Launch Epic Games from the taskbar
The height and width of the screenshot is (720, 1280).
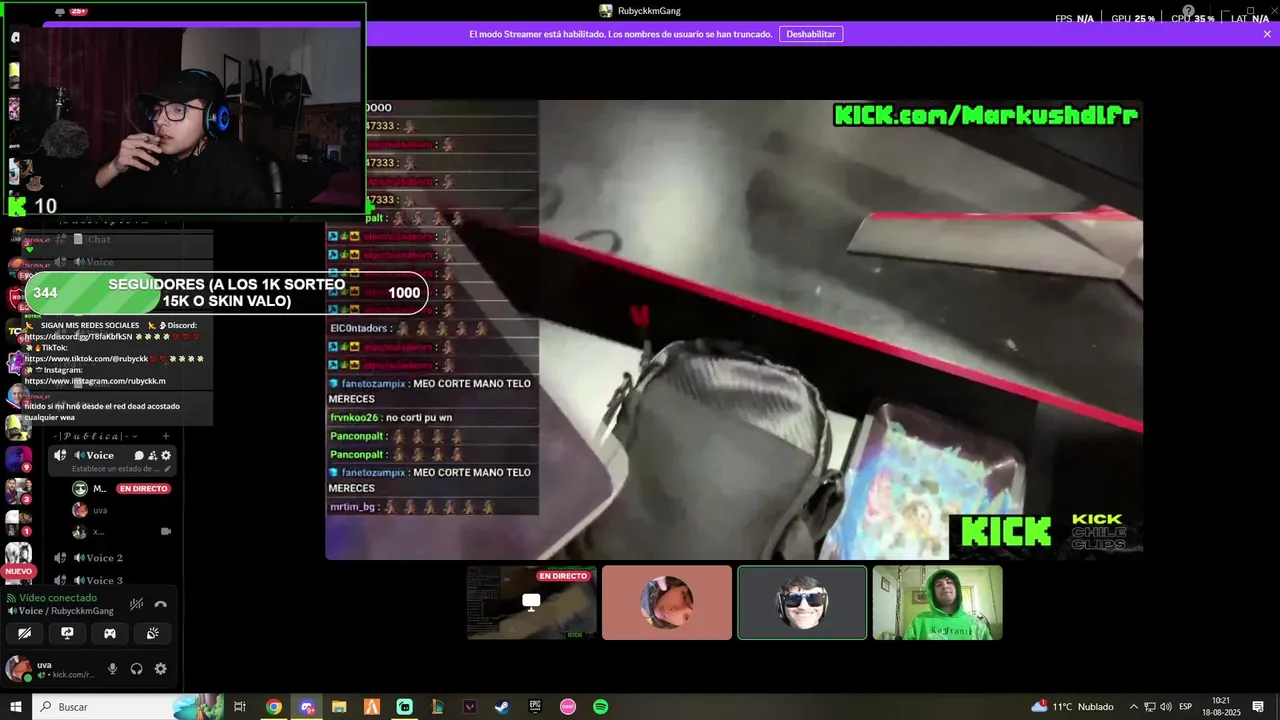tap(535, 707)
